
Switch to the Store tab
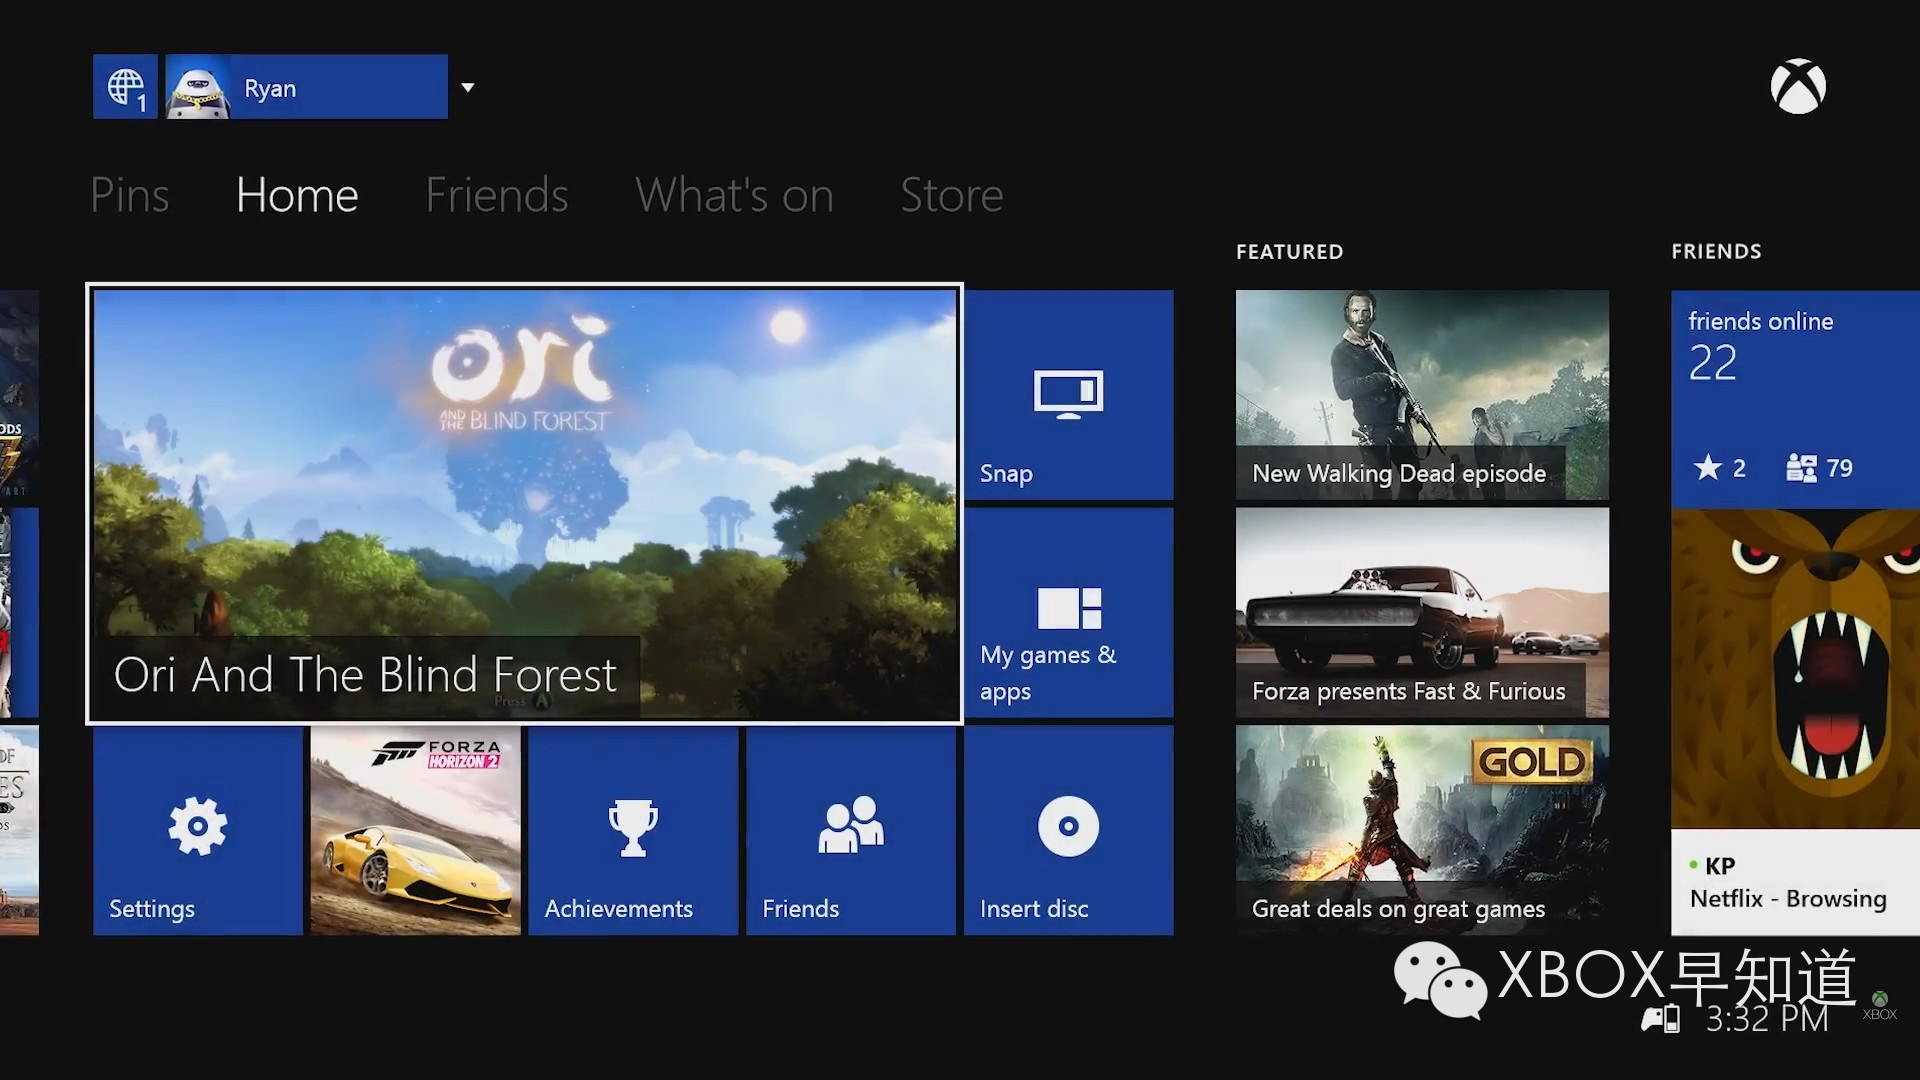coord(951,195)
